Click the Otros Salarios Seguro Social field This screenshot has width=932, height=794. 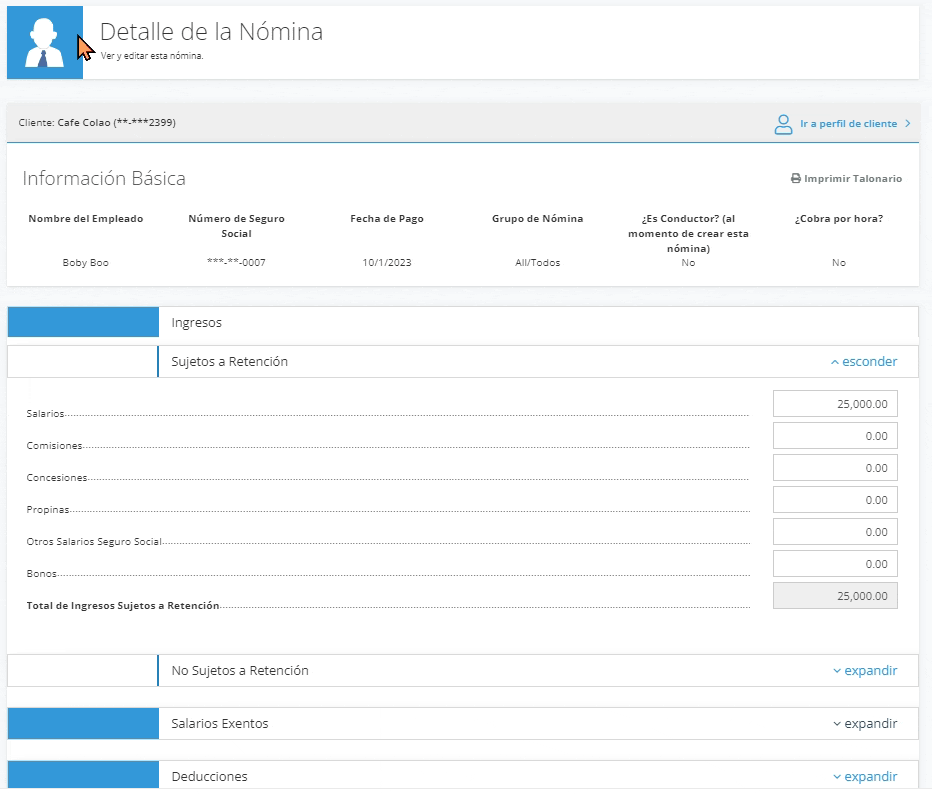coord(835,533)
